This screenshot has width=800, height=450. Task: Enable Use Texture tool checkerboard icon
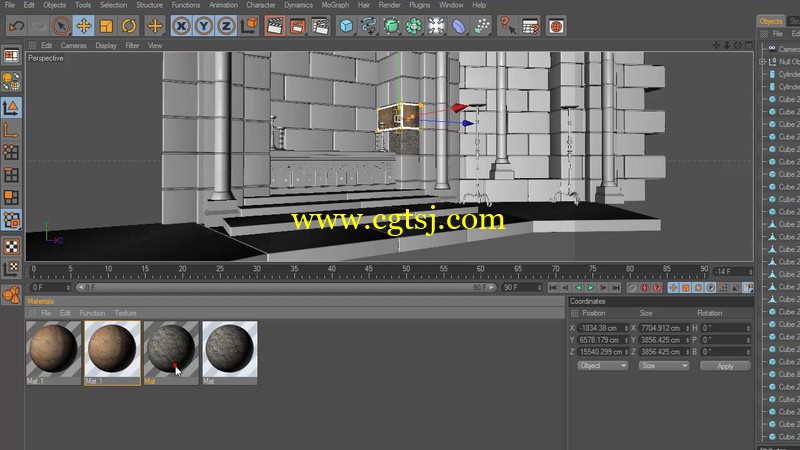coord(11,247)
